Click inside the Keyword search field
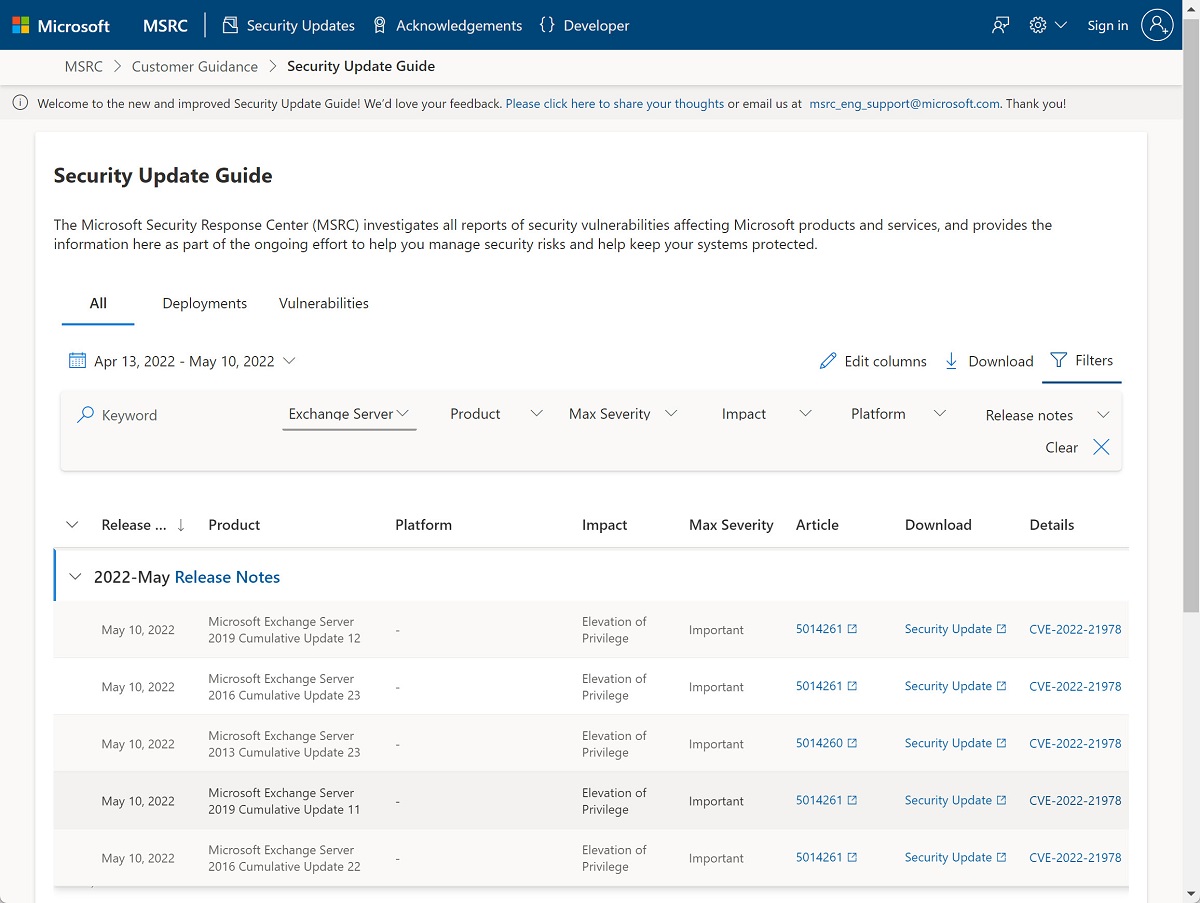1200x903 pixels. (x=140, y=414)
